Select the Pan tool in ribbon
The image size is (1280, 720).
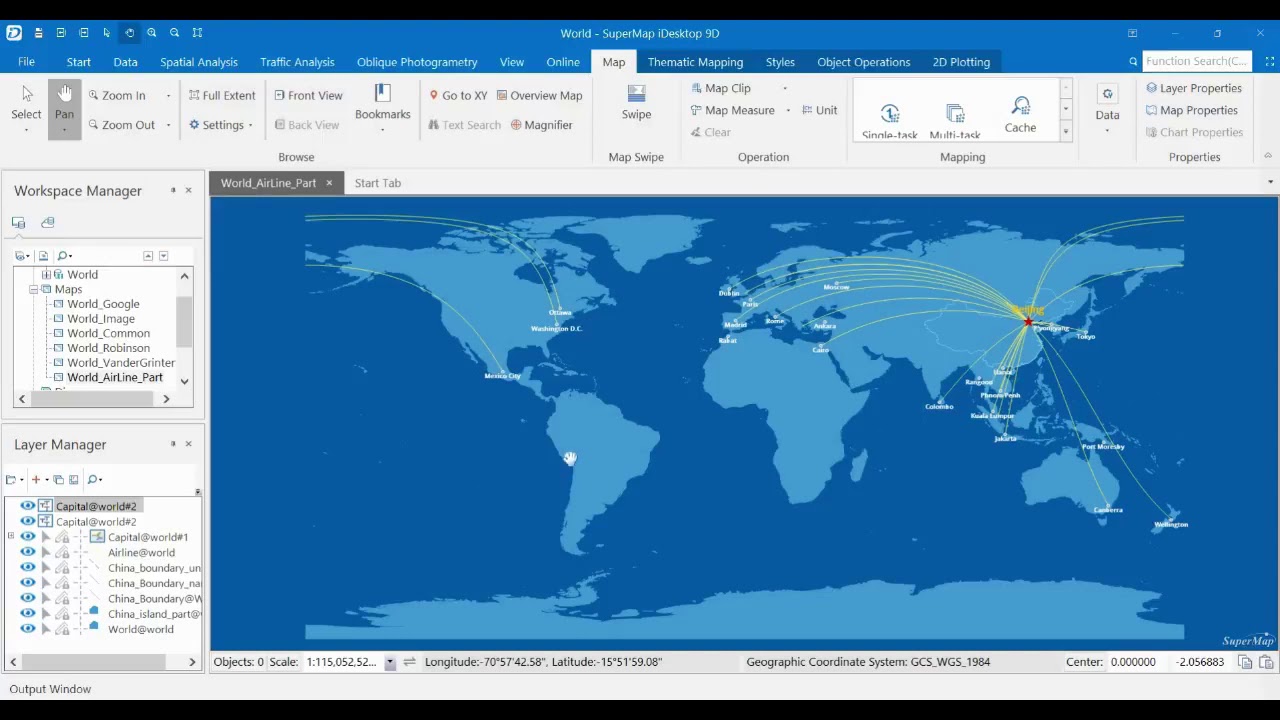coord(64,108)
